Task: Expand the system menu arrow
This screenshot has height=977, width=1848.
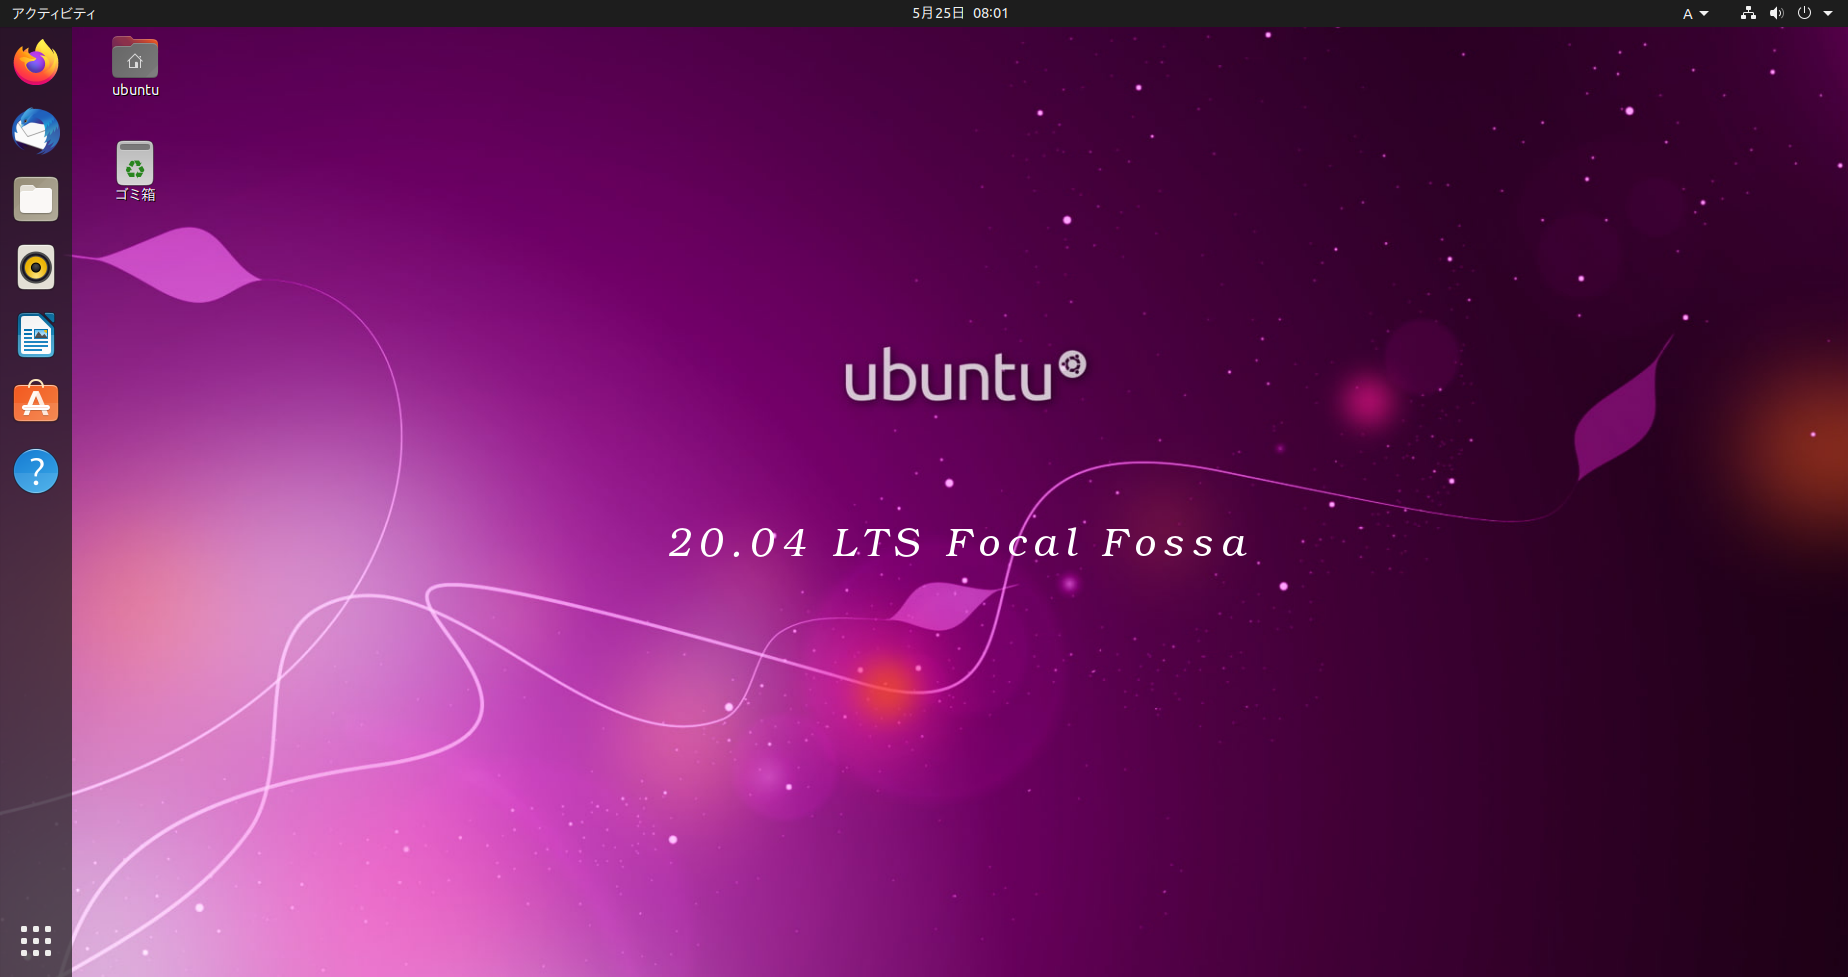Action: tap(1828, 13)
